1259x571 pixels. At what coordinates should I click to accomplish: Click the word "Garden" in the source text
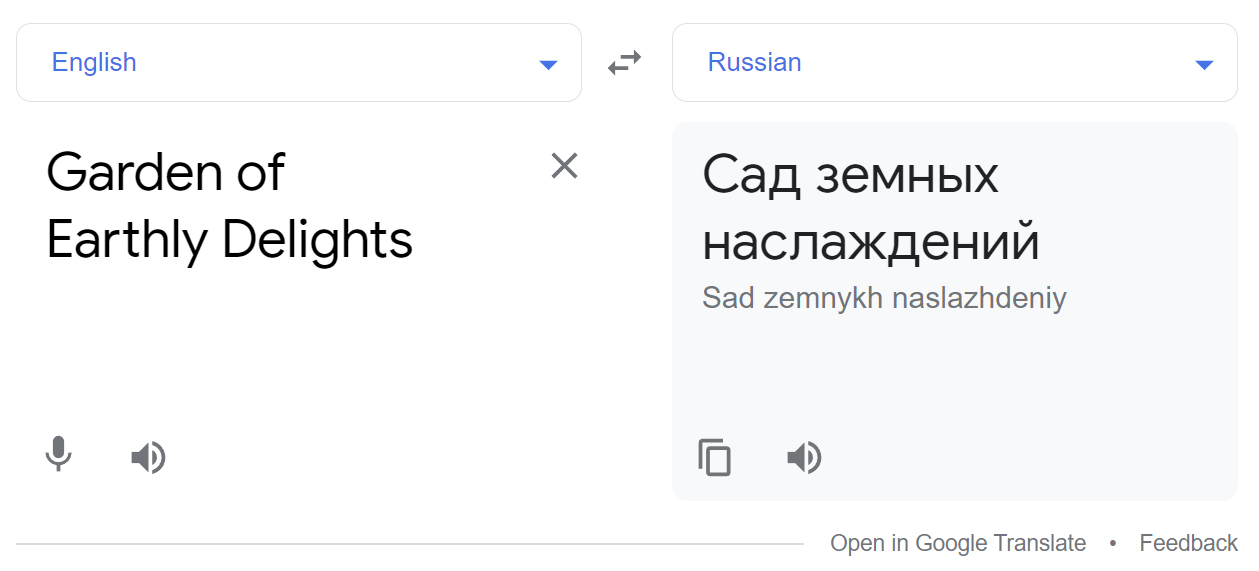[122, 173]
